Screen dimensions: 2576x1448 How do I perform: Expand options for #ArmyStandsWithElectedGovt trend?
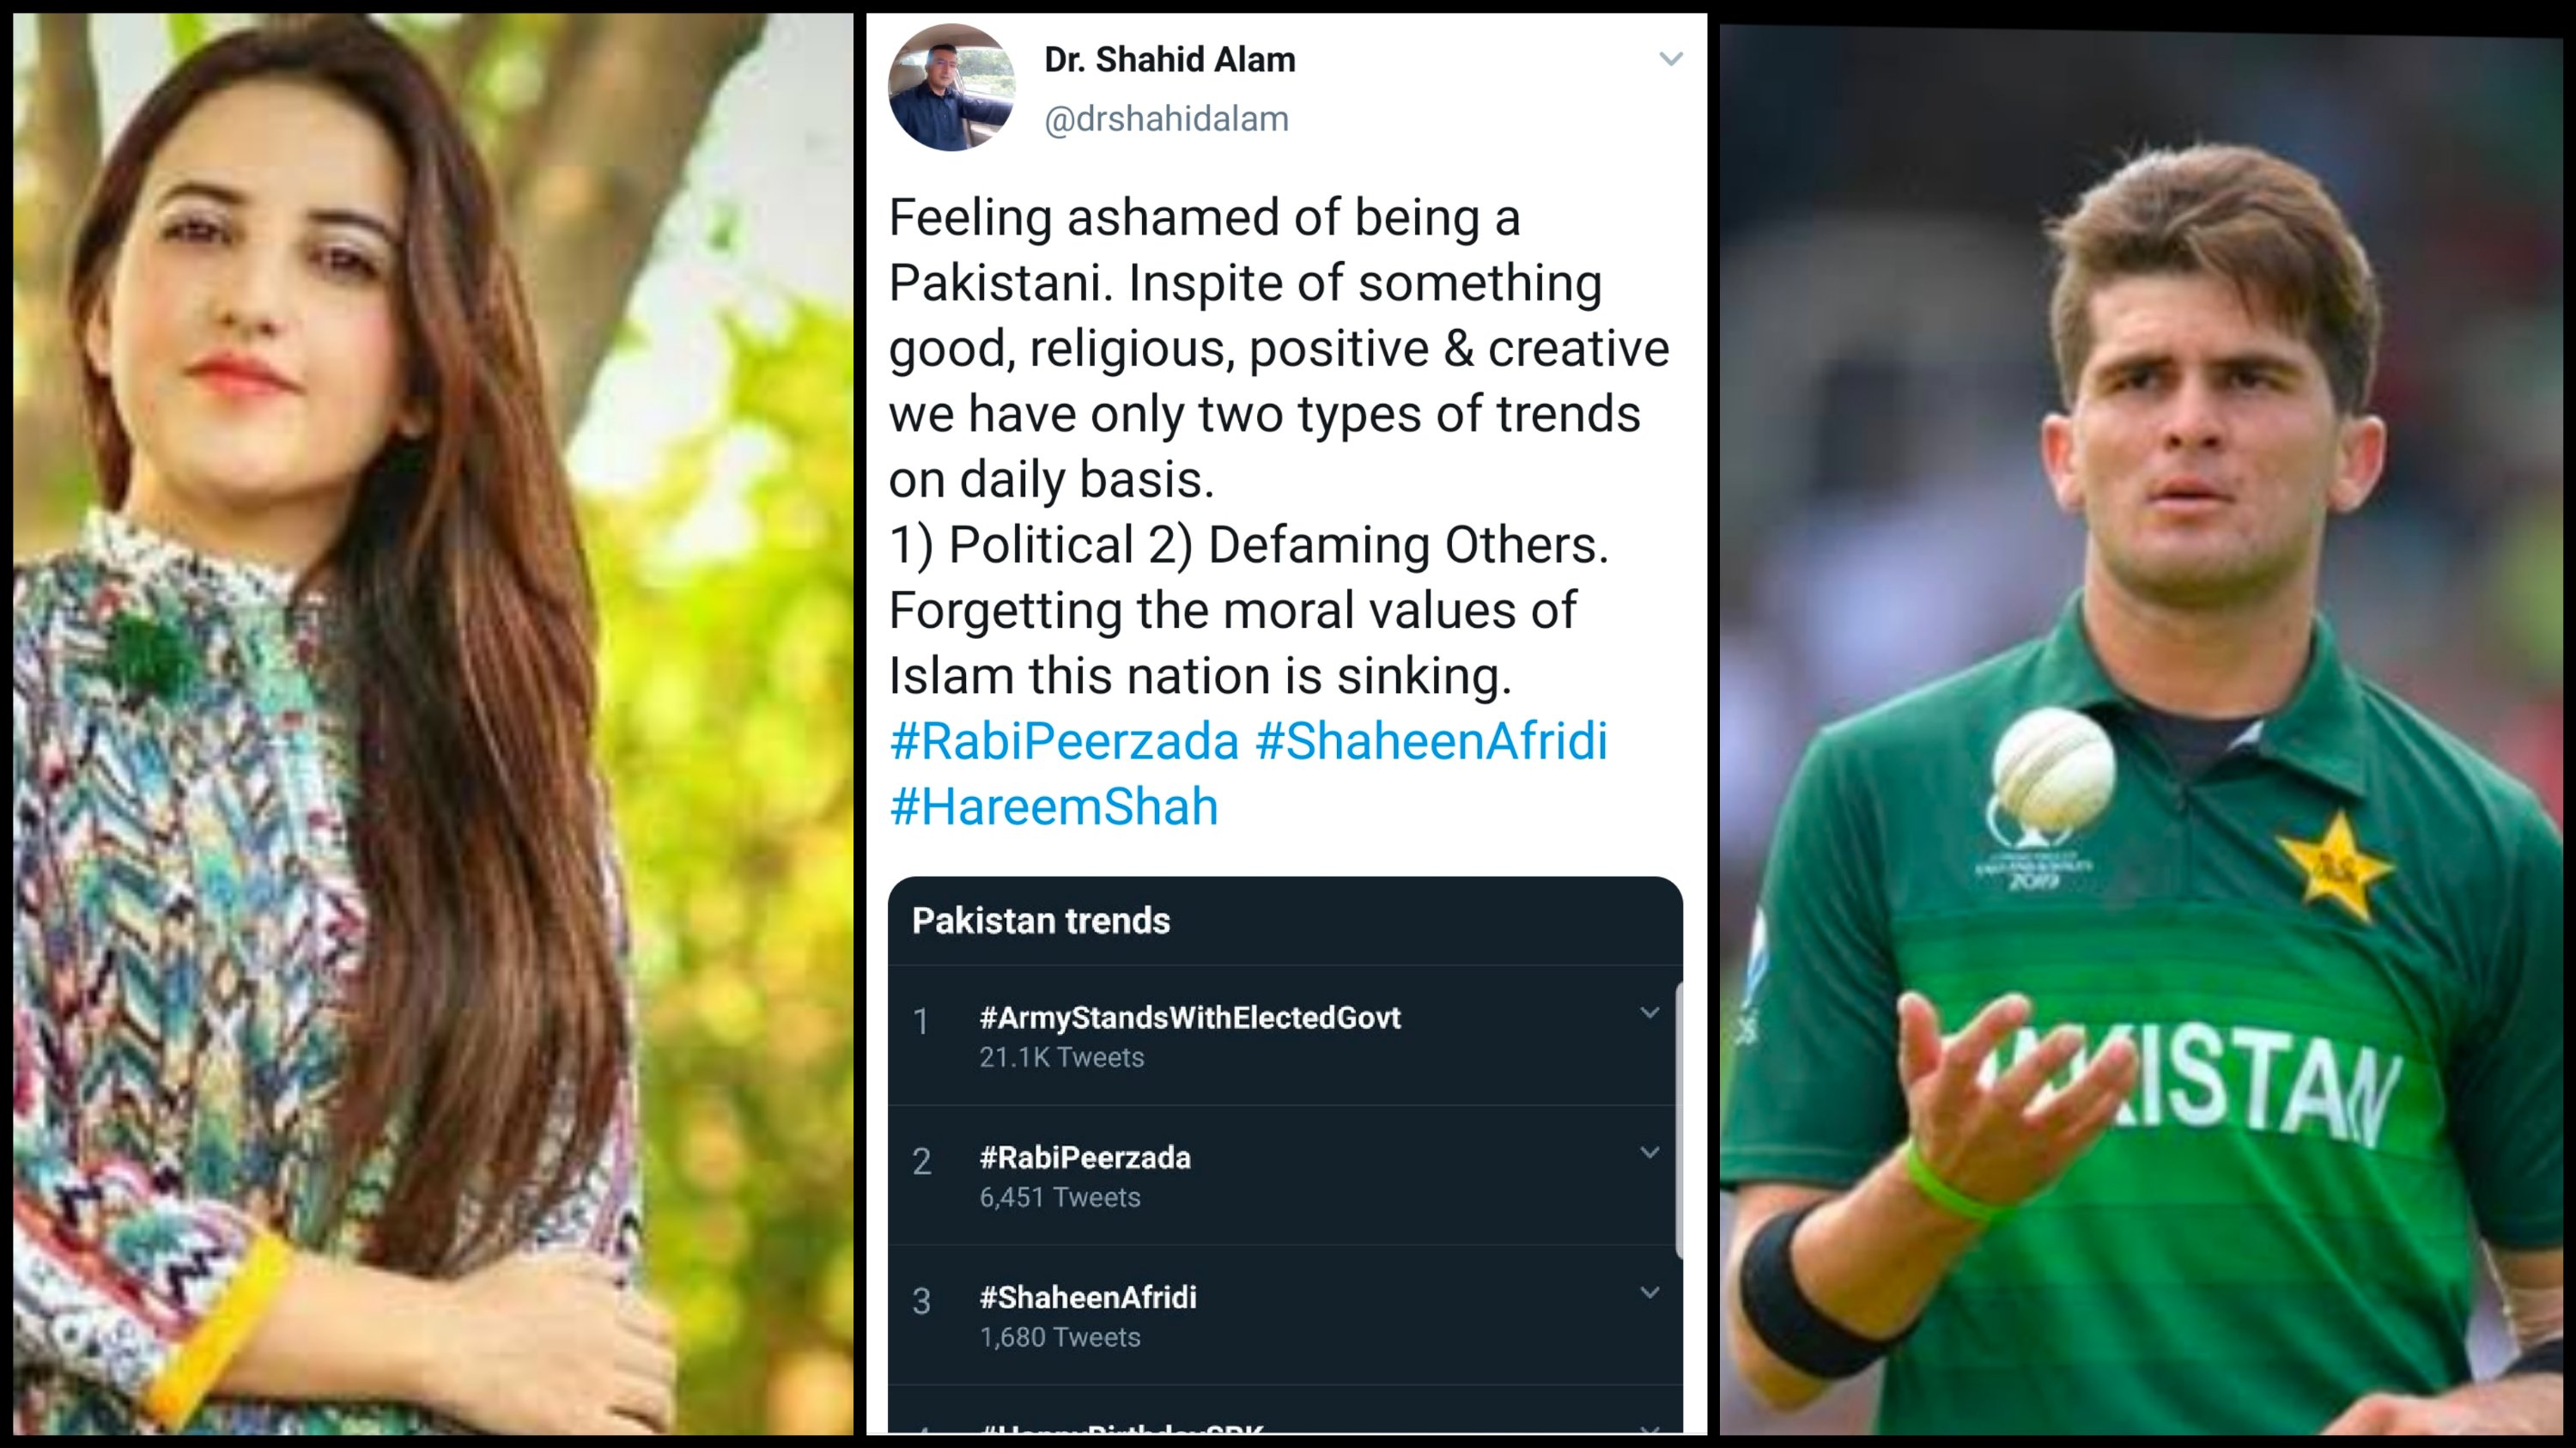click(1649, 1013)
